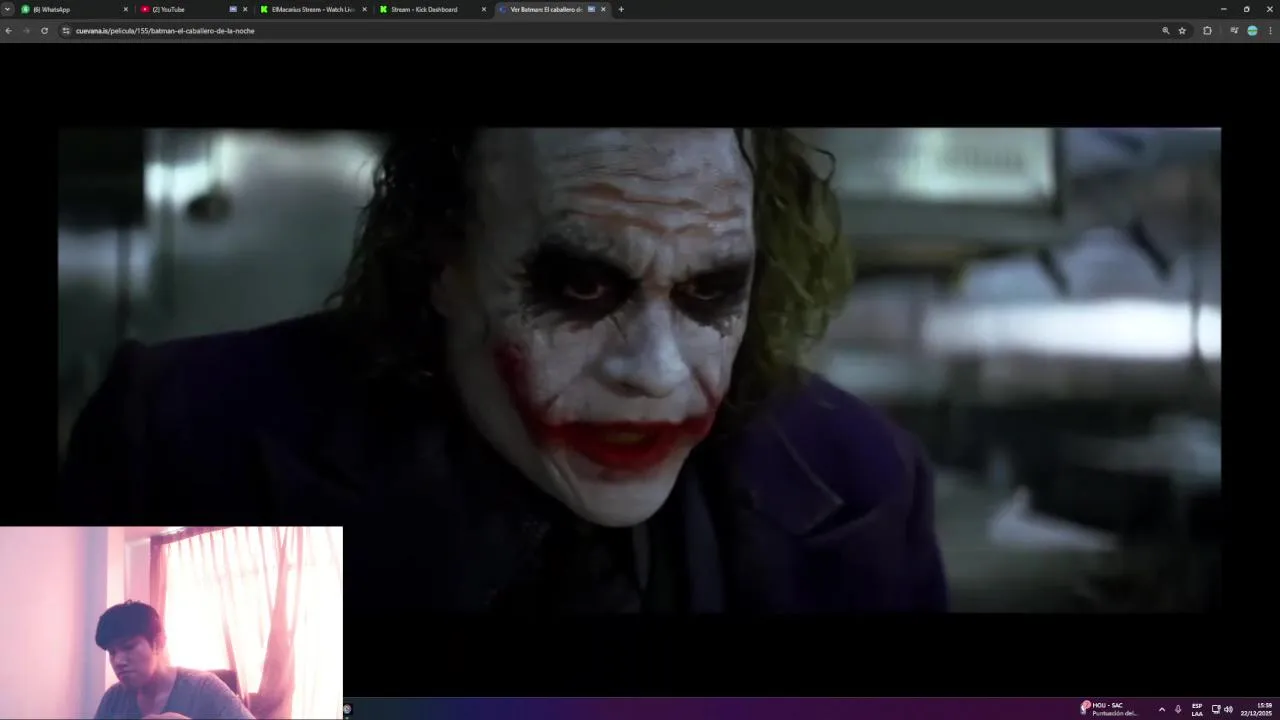Close the Batman movie tab
This screenshot has width=1280, height=720.
(x=603, y=9)
